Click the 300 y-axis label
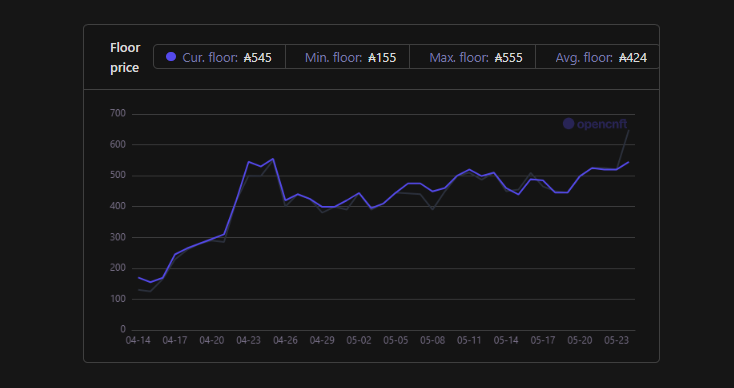 pyautogui.click(x=117, y=237)
